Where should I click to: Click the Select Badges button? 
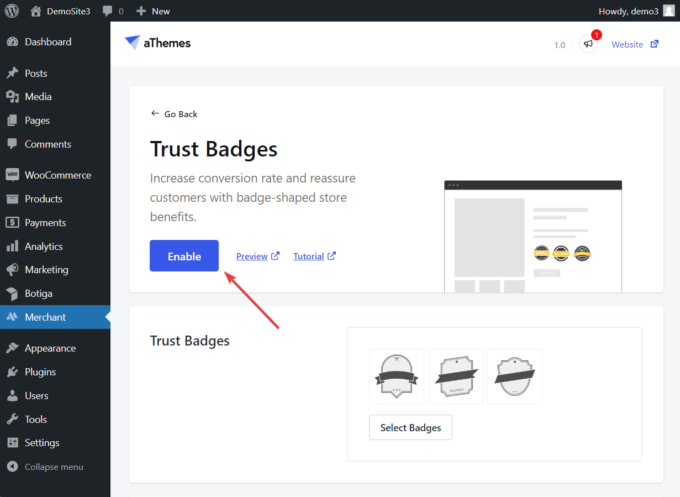click(410, 427)
